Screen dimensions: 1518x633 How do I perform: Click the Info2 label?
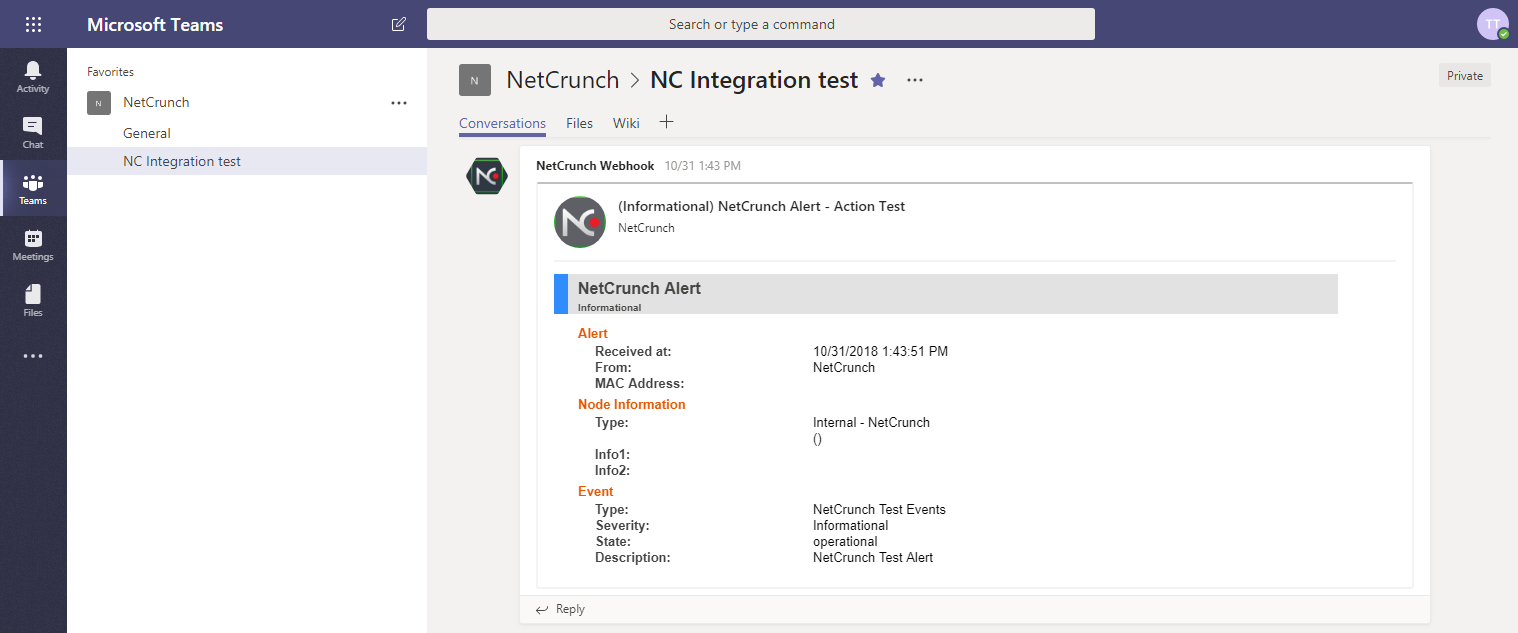click(x=612, y=470)
